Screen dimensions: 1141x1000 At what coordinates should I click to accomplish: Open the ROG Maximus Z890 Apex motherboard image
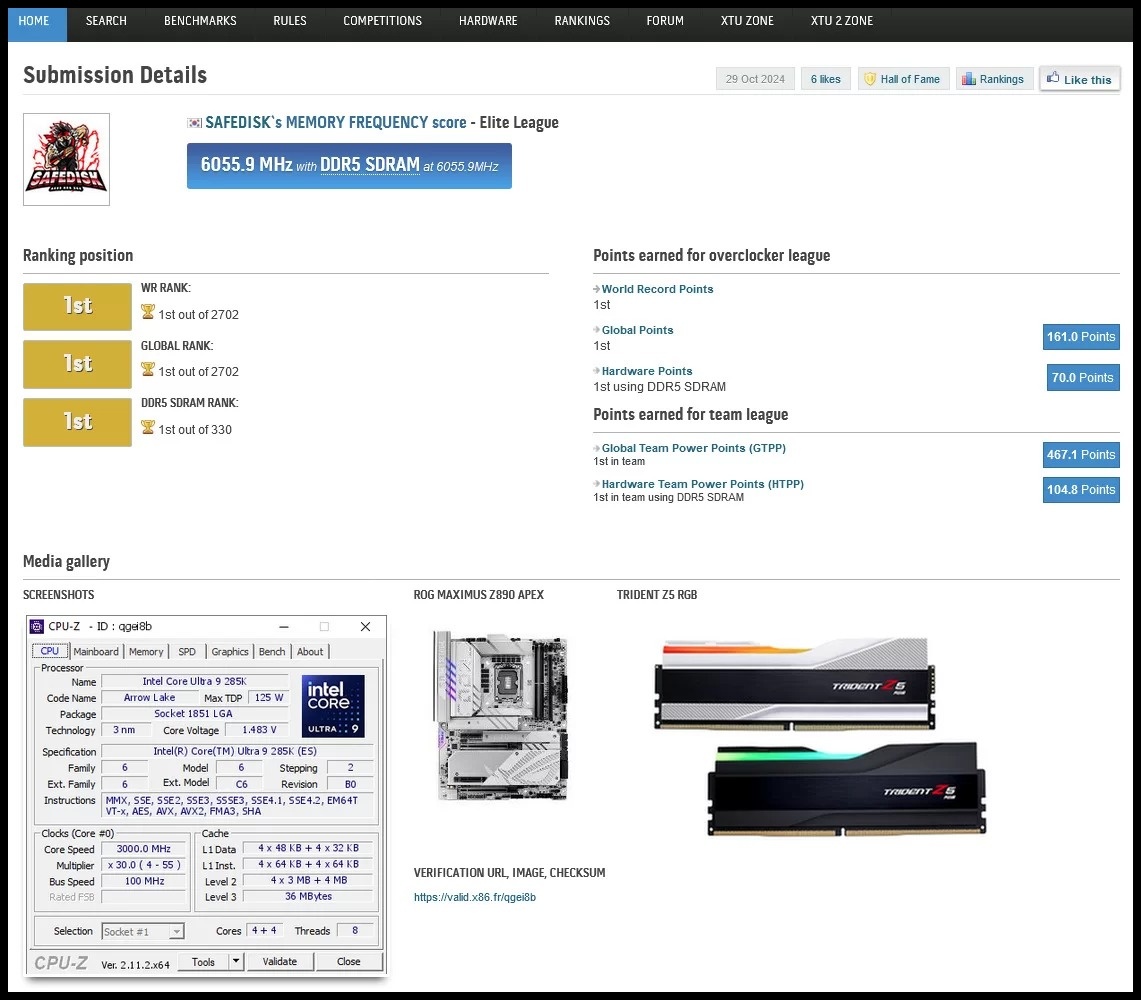click(x=501, y=716)
